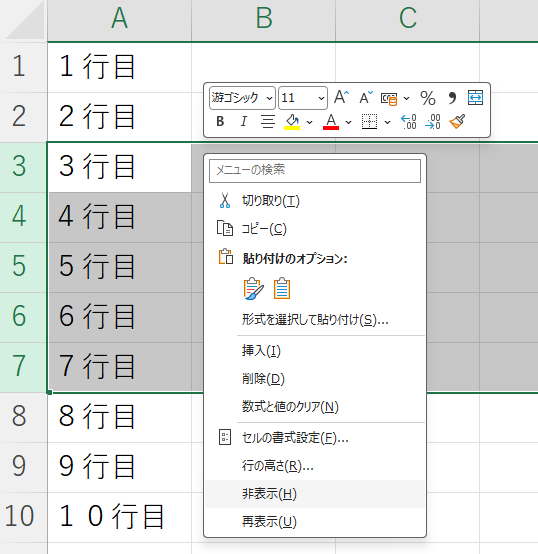Choose コピー(C) from context menu

tap(315, 229)
